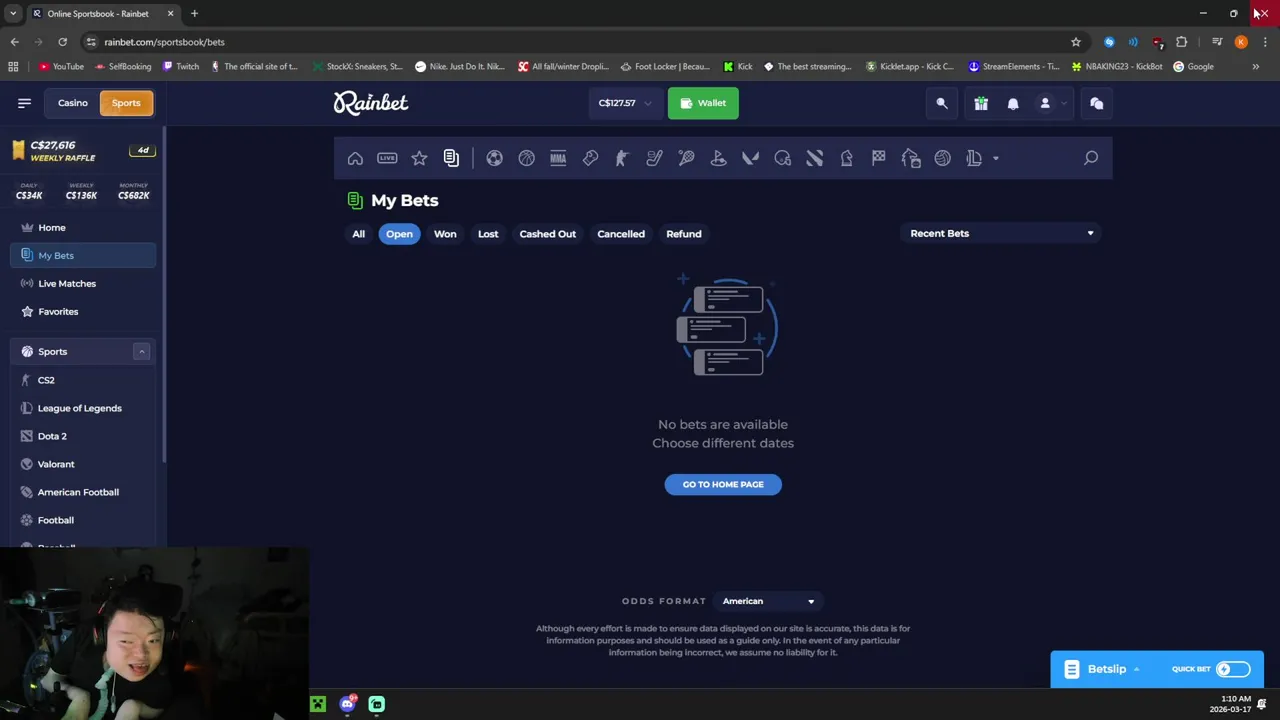Open the Twitch bookmark
This screenshot has width=1280, height=720.
point(180,67)
